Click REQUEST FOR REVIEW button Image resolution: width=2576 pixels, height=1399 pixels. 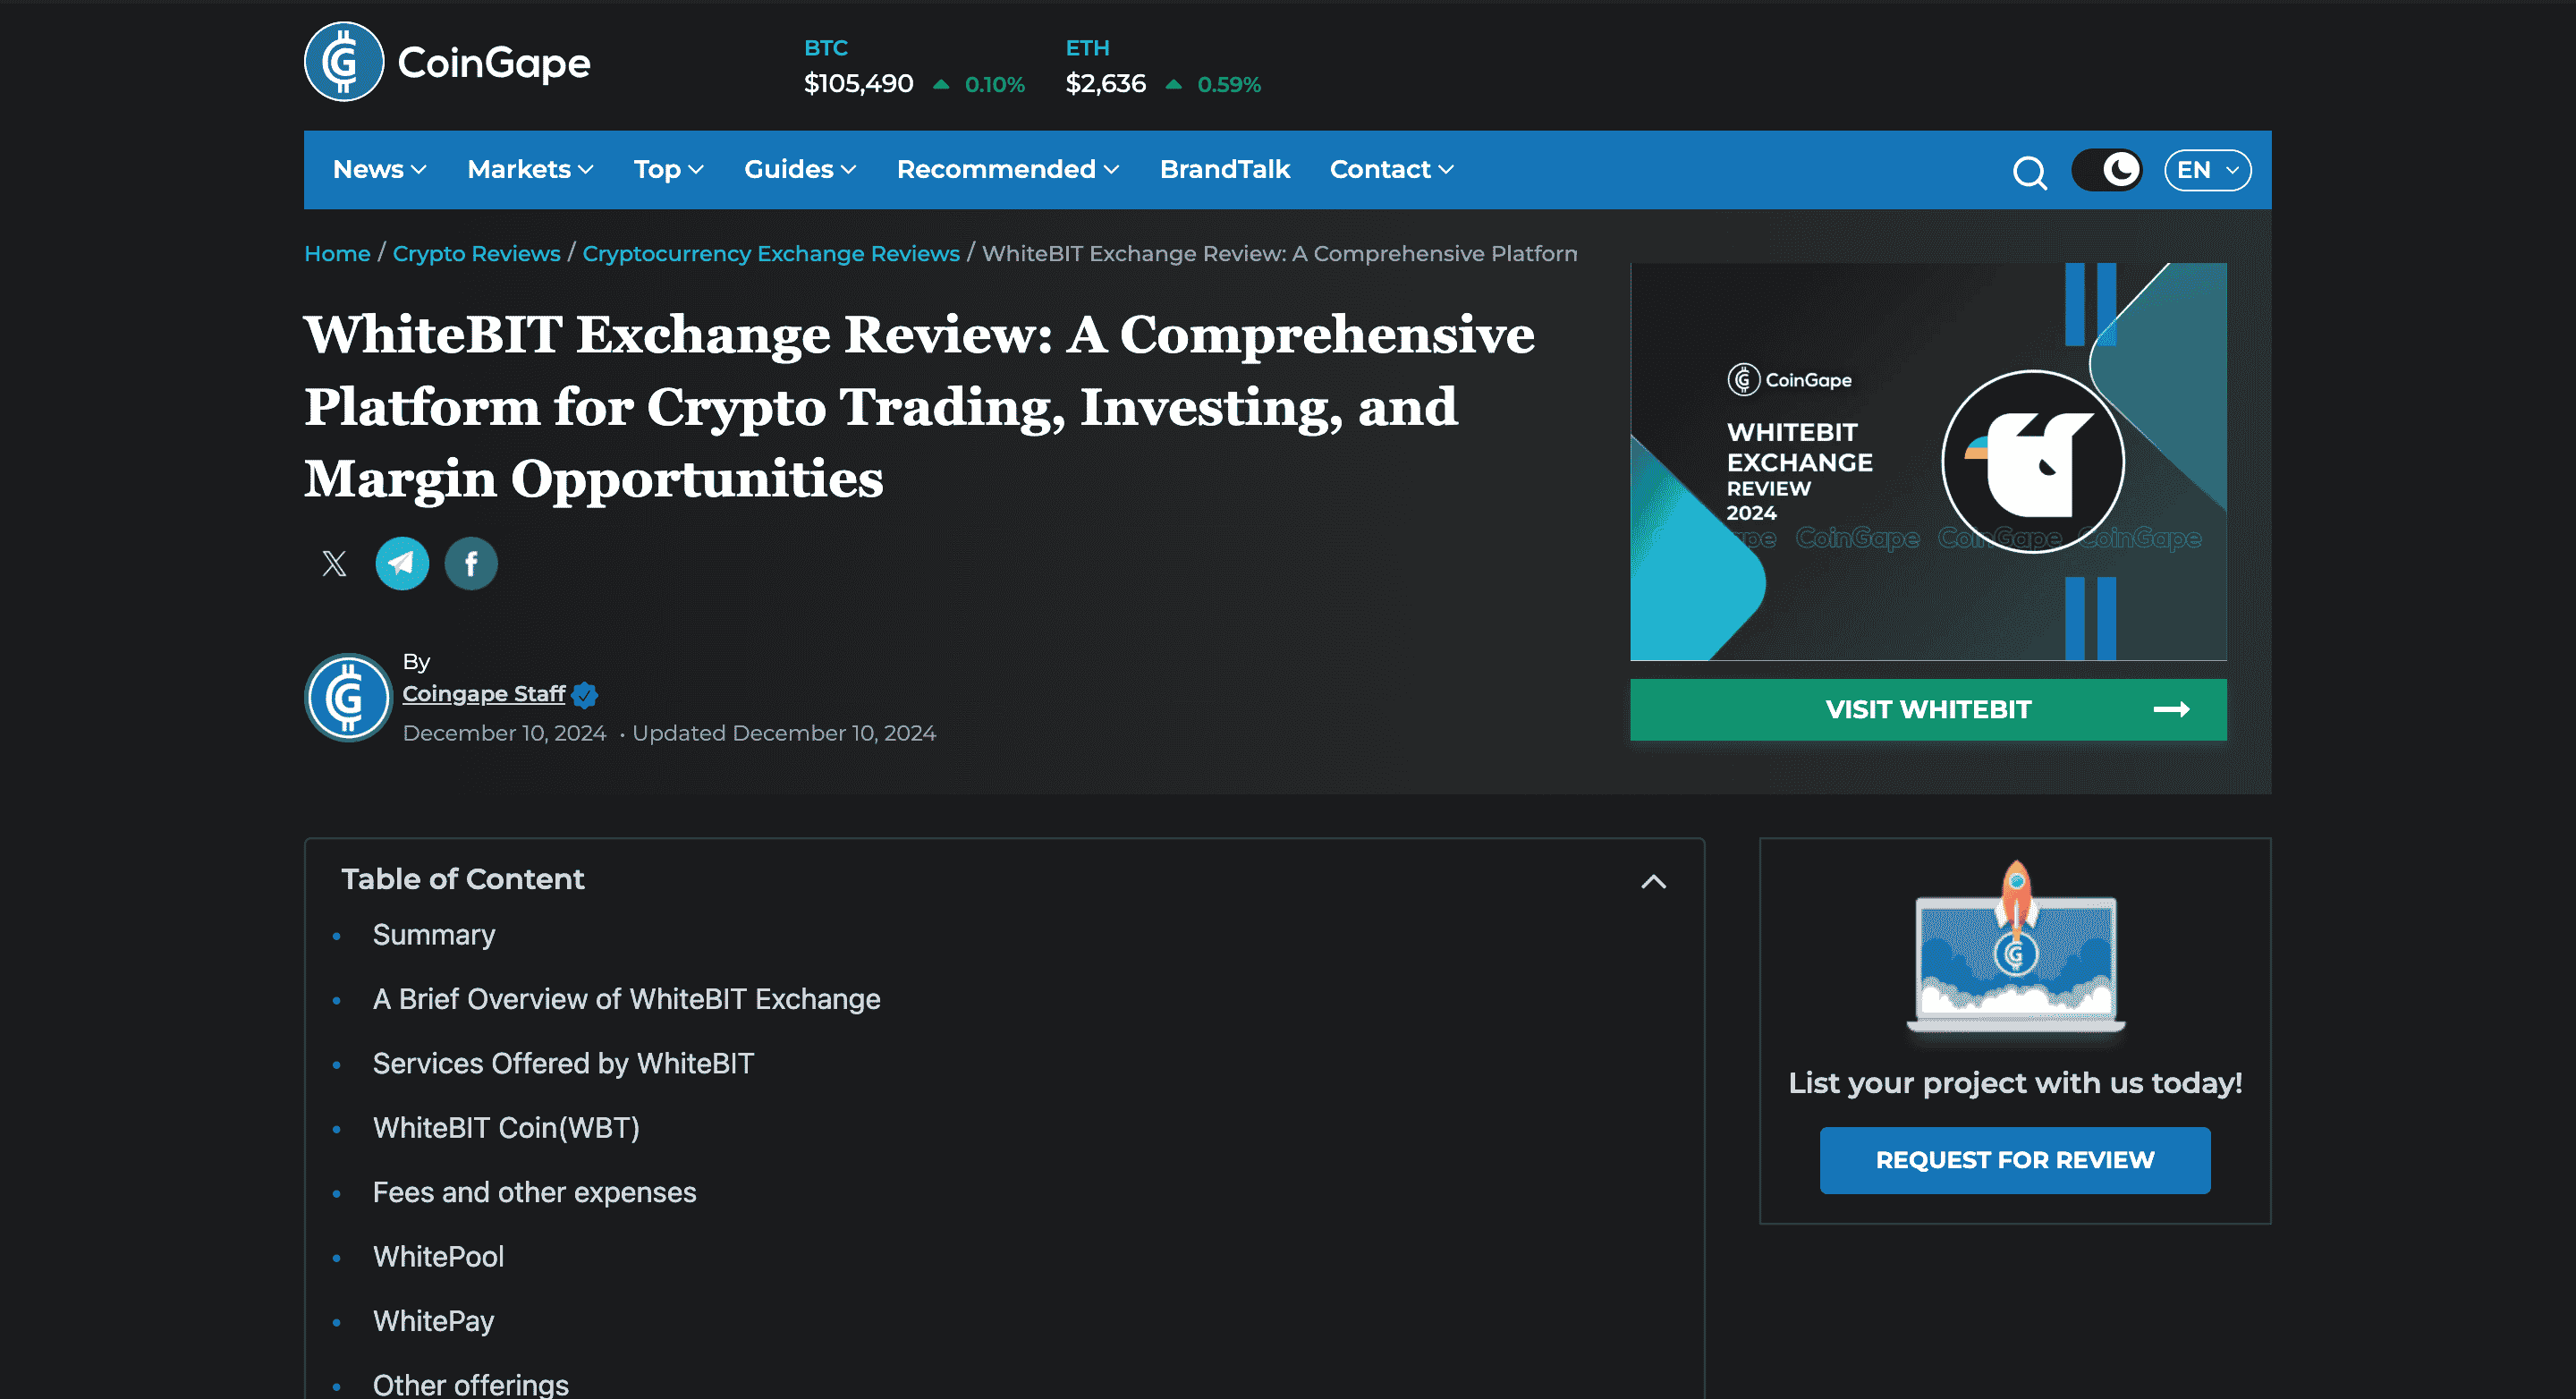coord(2015,1160)
